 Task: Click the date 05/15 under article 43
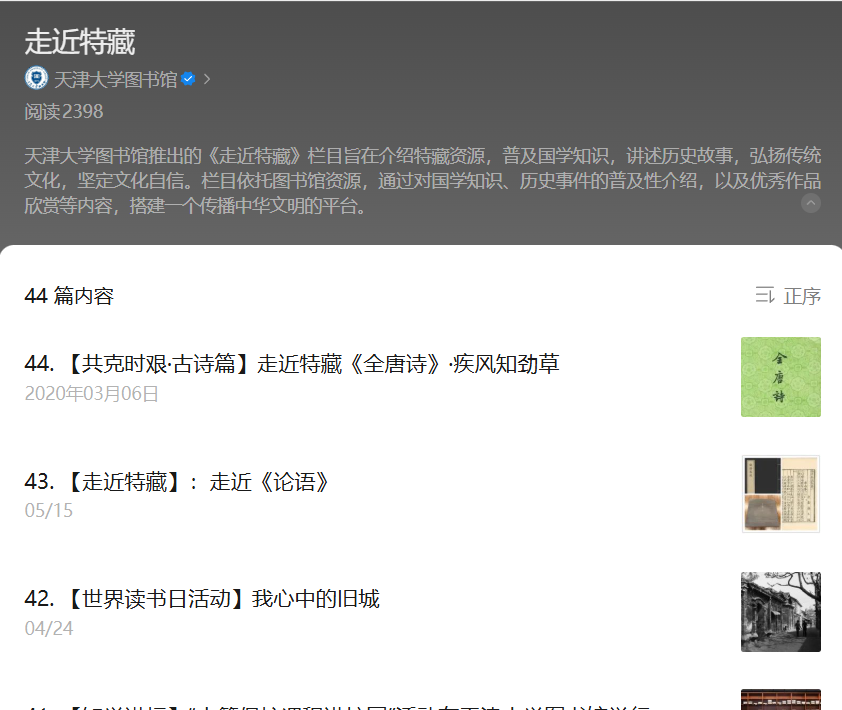click(x=49, y=510)
